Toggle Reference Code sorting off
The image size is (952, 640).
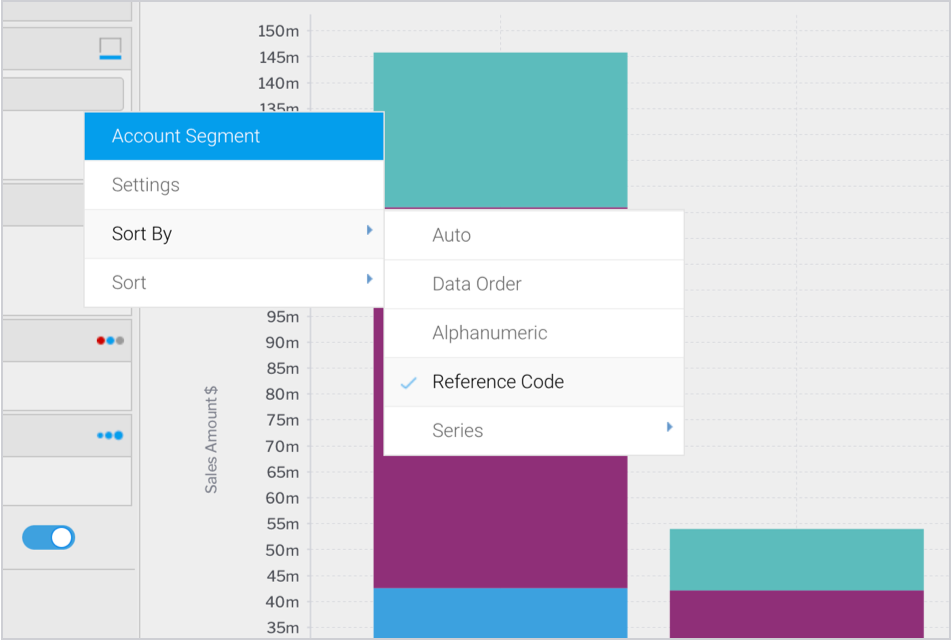(x=497, y=382)
